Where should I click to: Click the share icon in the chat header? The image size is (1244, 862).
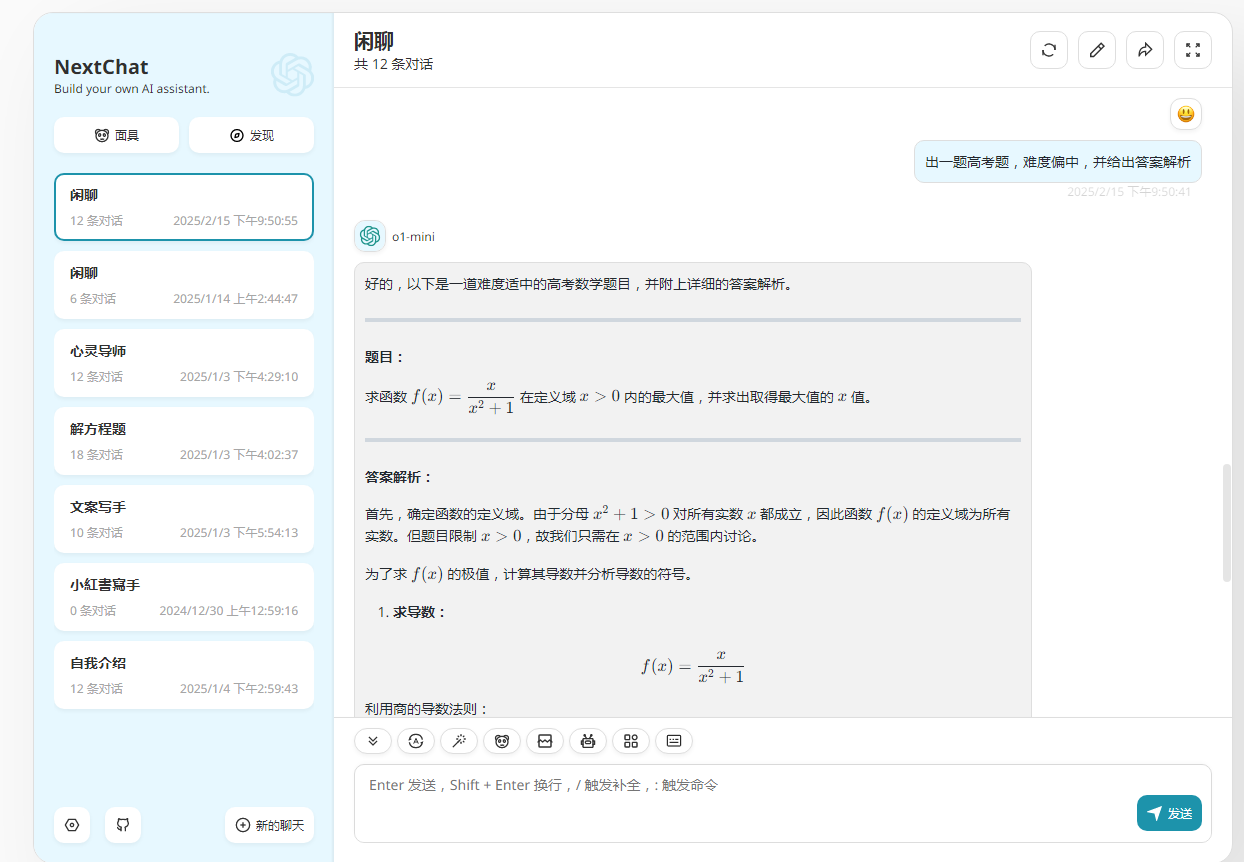coord(1145,49)
